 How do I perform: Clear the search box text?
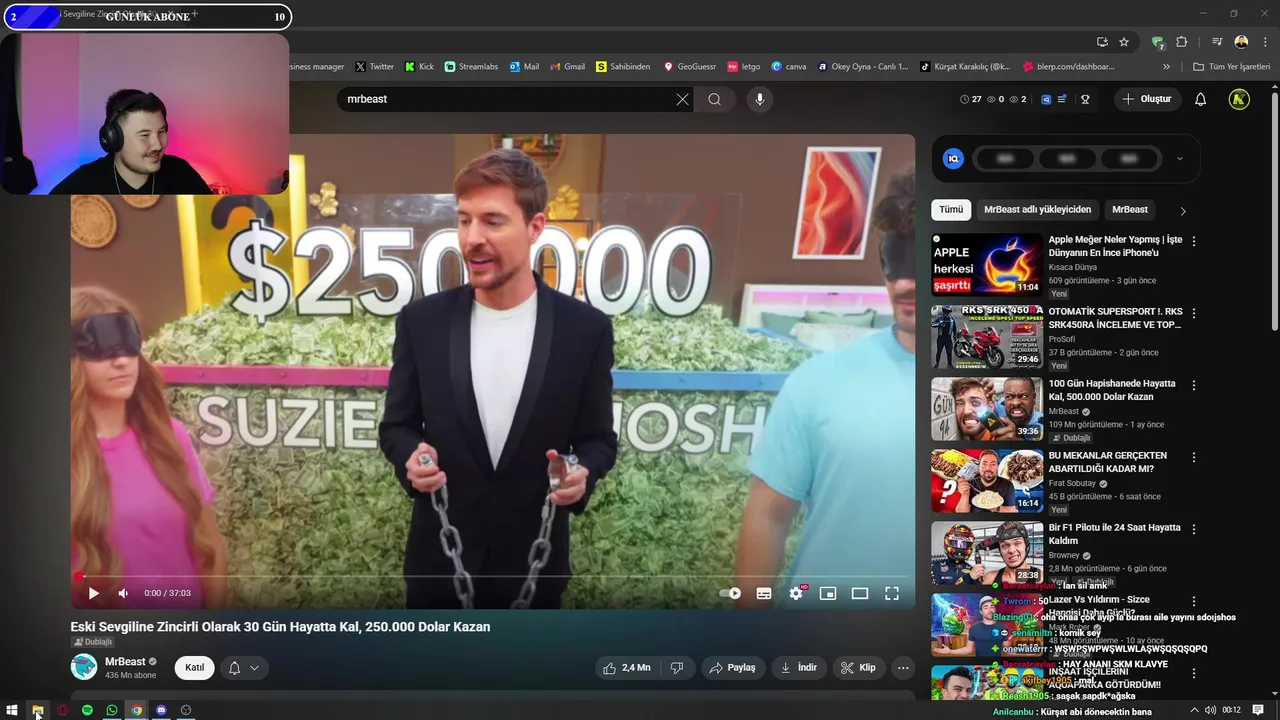pos(682,99)
